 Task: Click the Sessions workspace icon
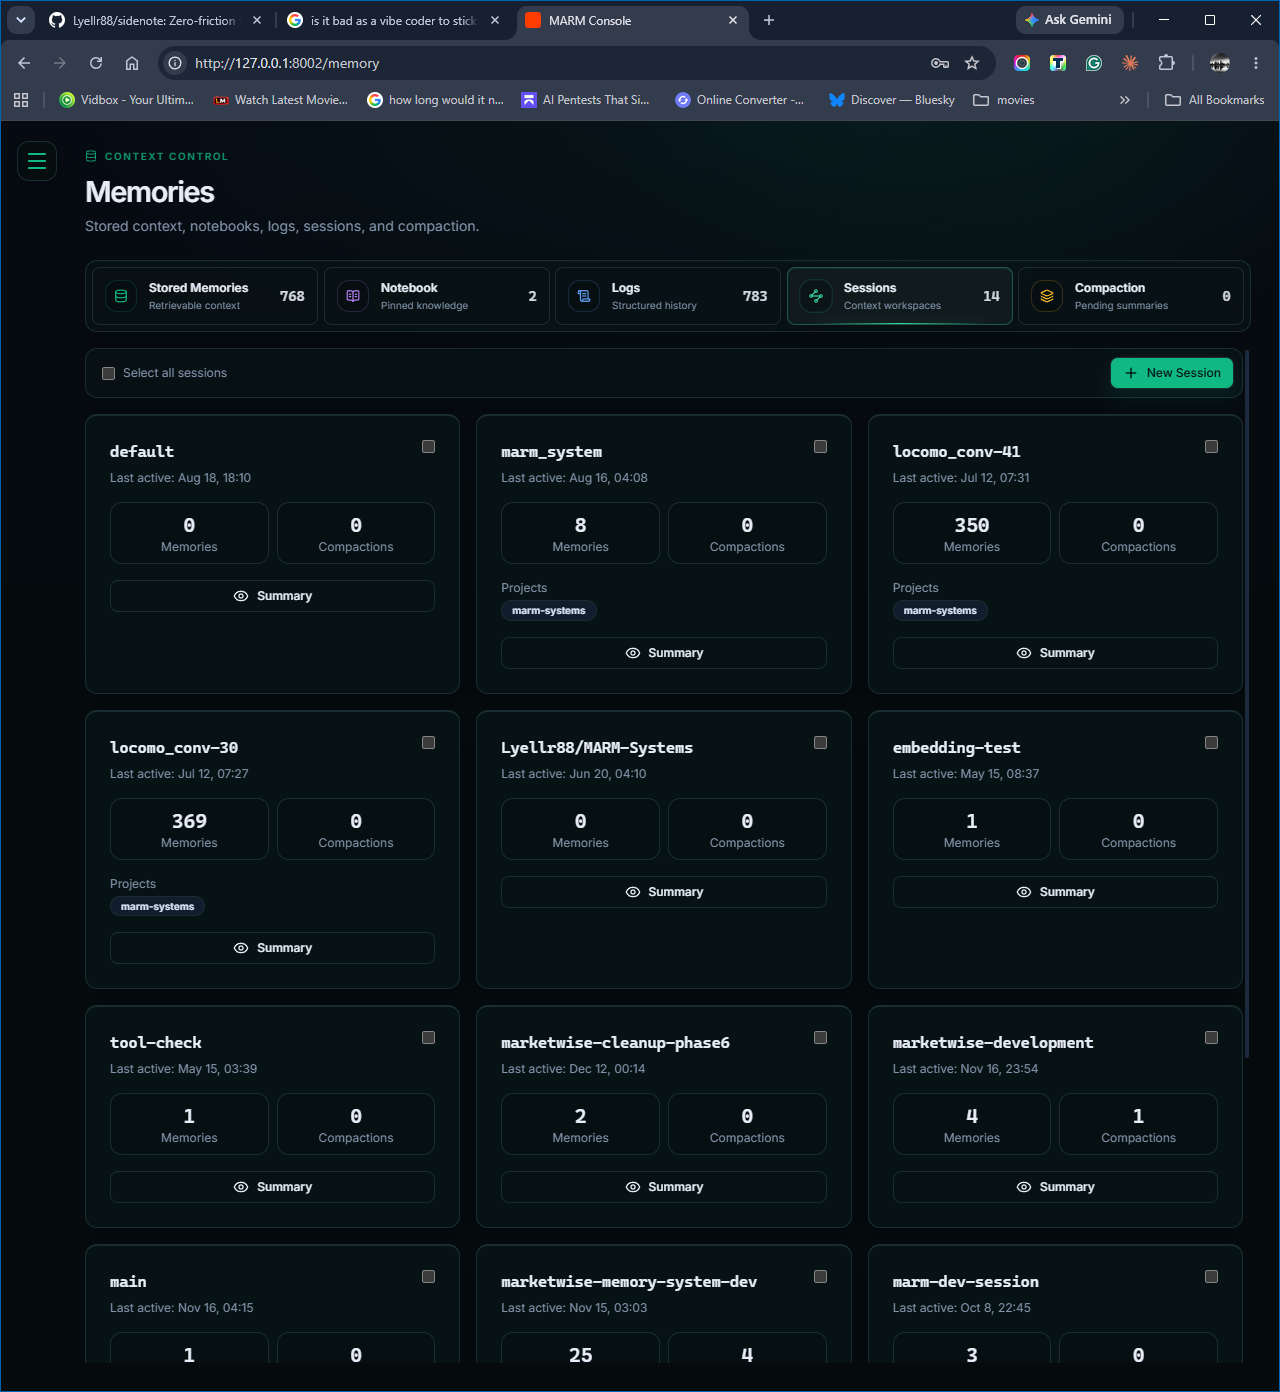816,296
